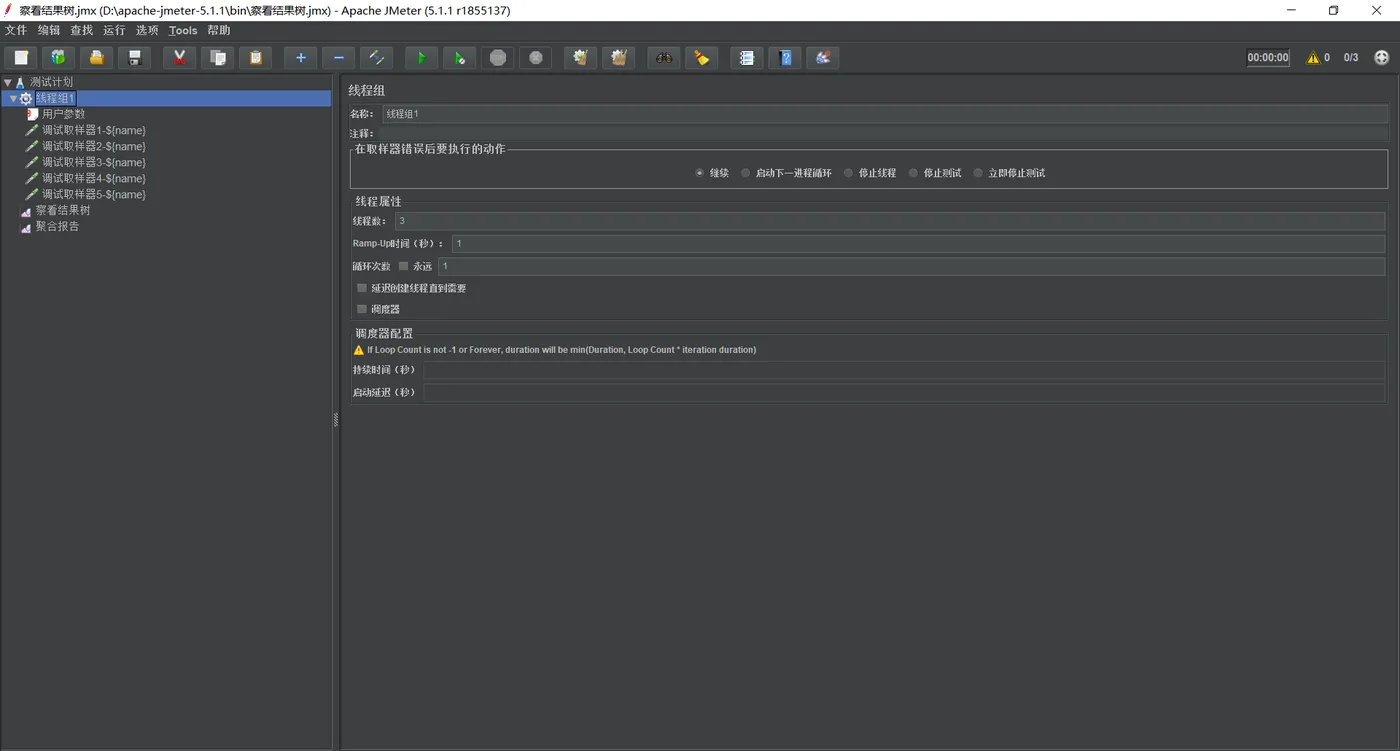
Task: Click the 线程数 input field
Action: (x=890, y=221)
